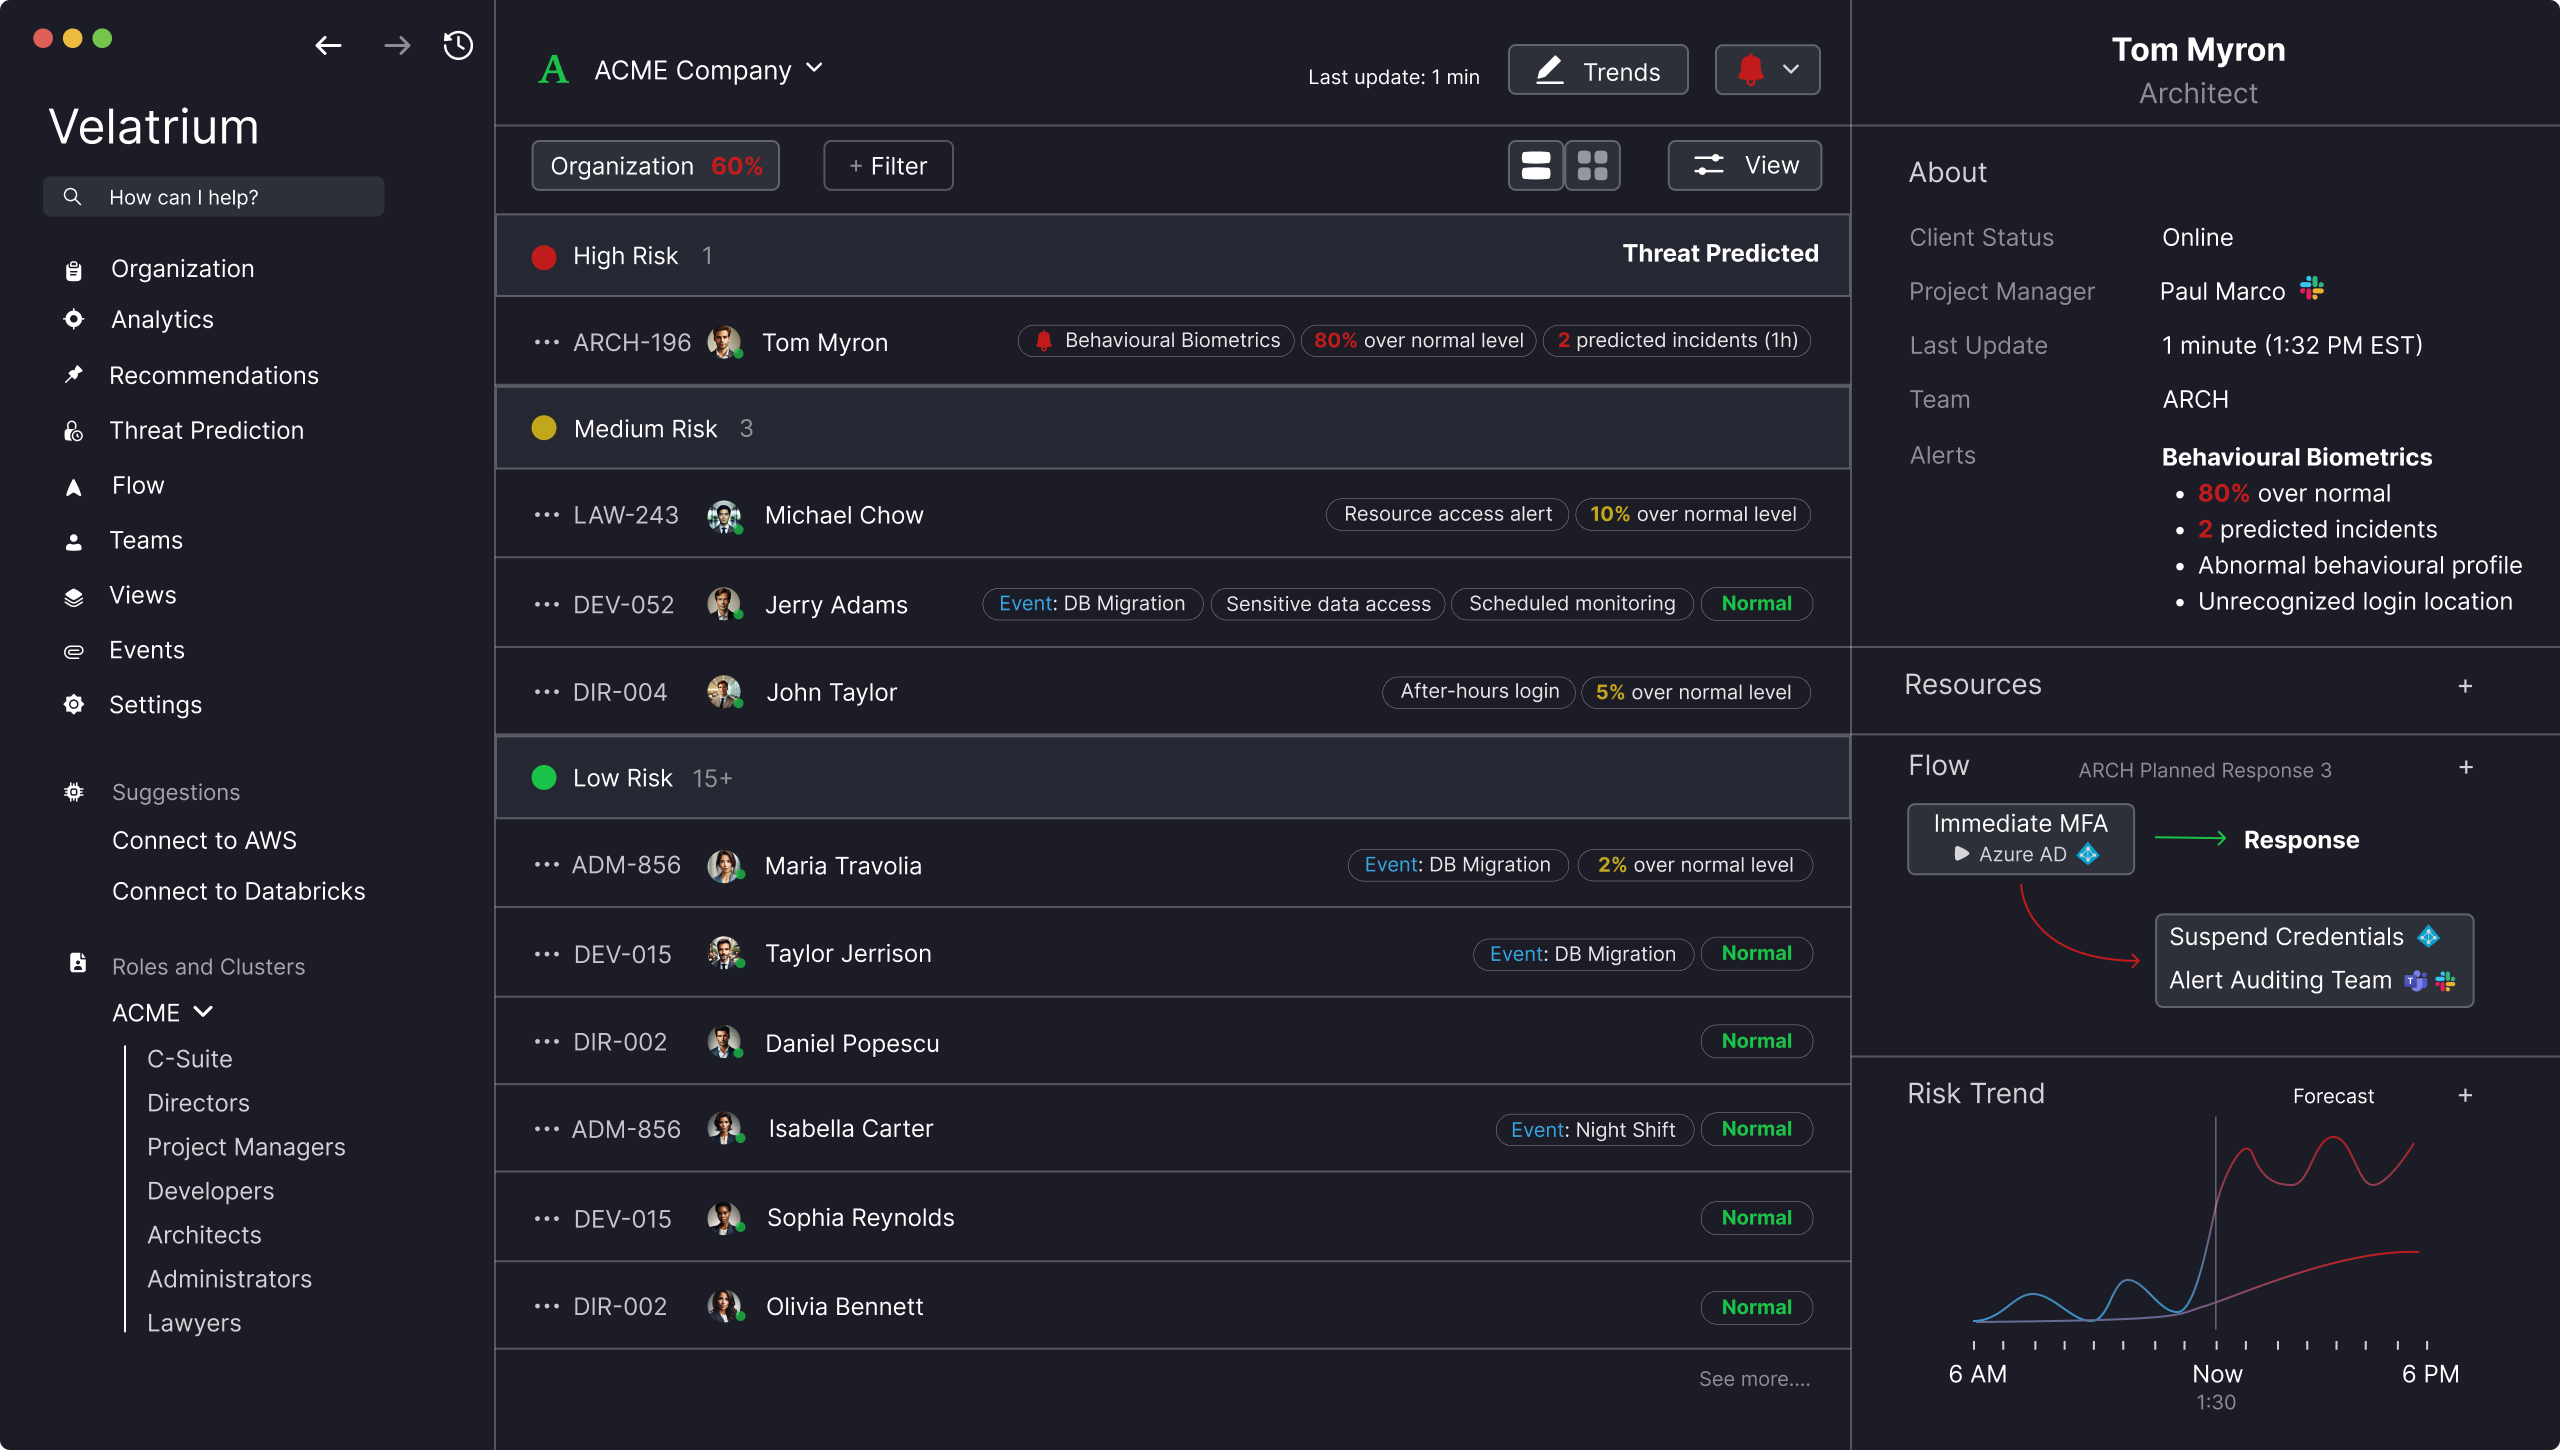The height and width of the screenshot is (1450, 2560).
Task: Click the Trends button
Action: click(1598, 70)
